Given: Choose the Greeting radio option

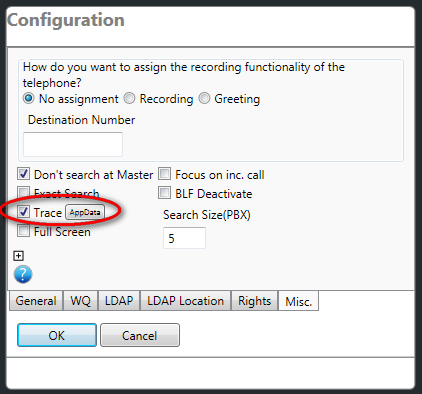Looking at the screenshot, I should click(x=204, y=98).
